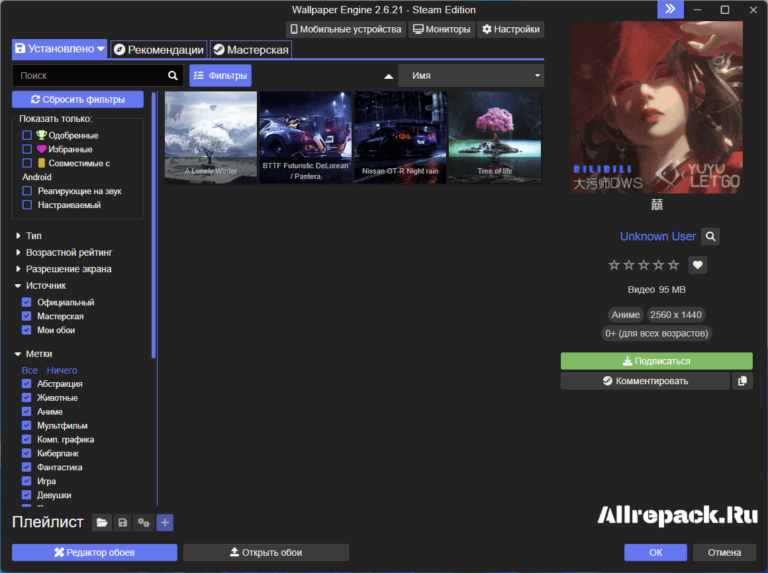This screenshot has width=768, height=573.
Task: Rate wallpaper with first star
Action: [x=614, y=265]
